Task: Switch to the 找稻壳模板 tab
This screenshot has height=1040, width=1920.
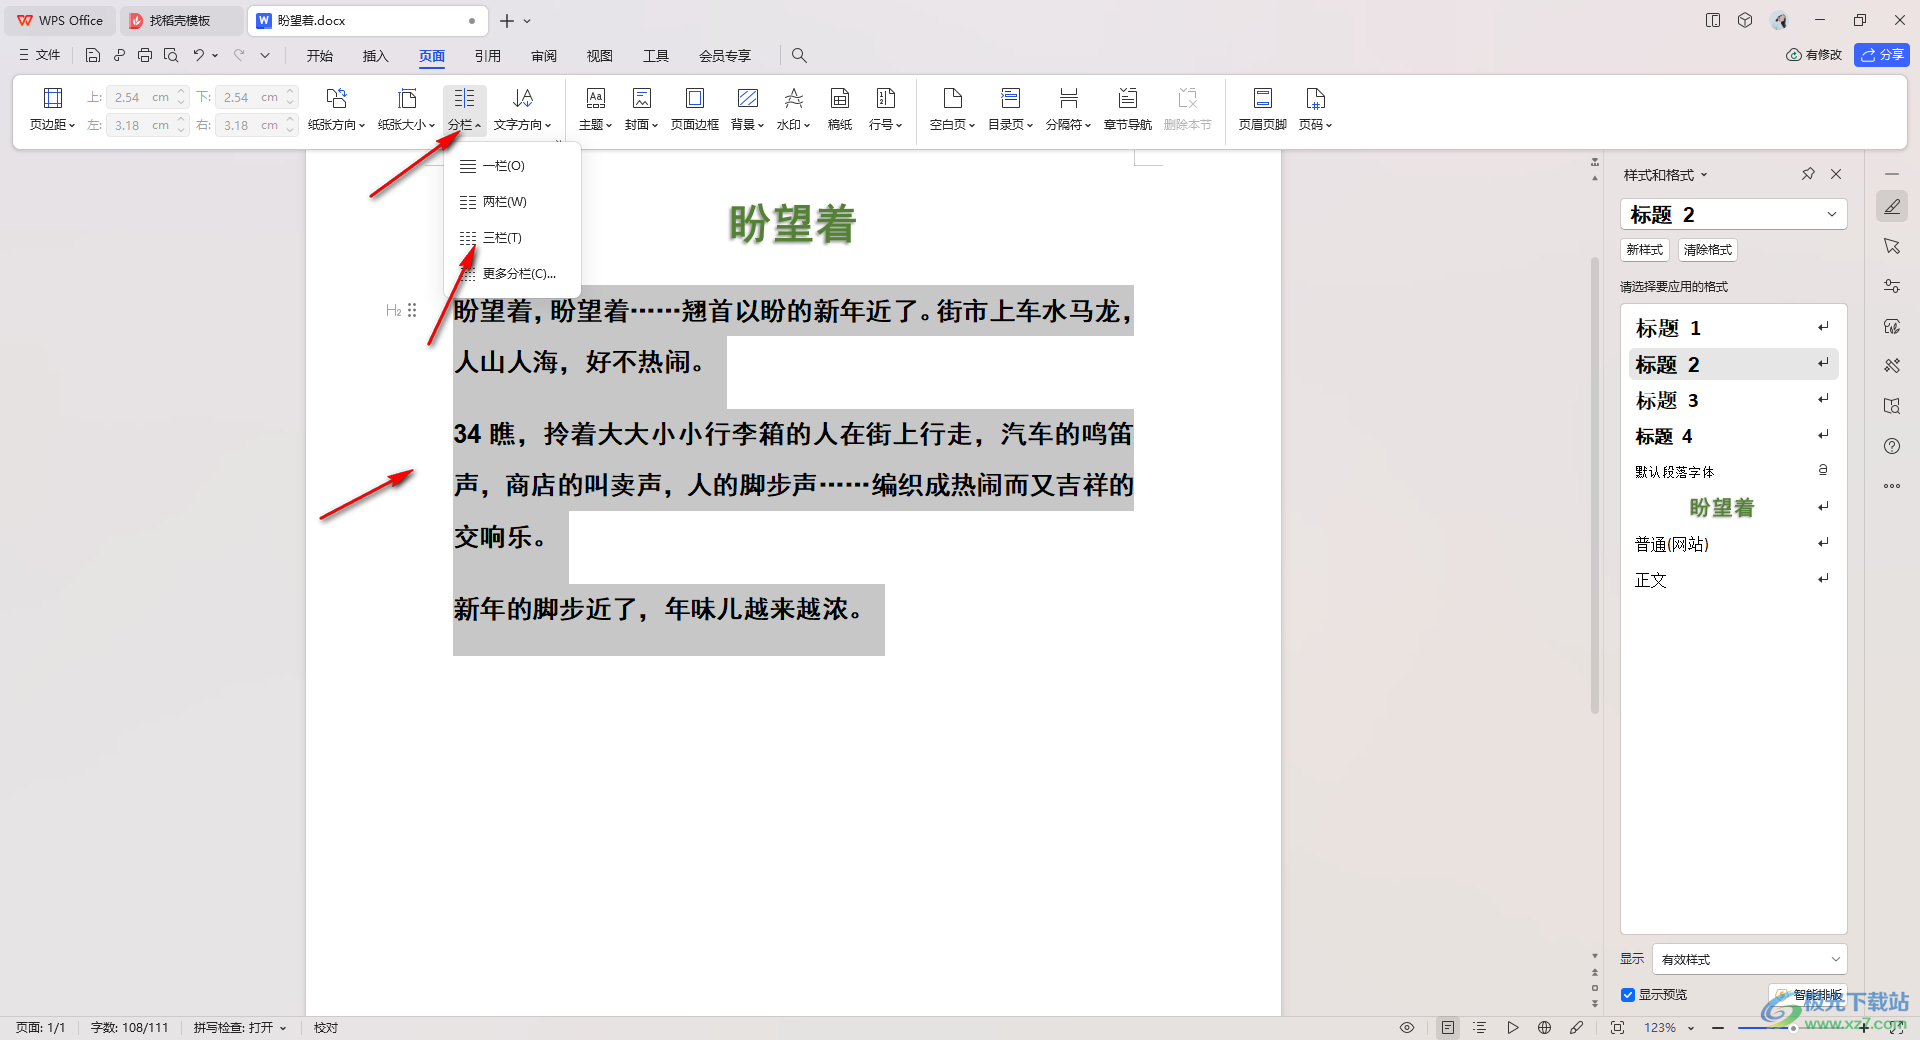Action: [x=181, y=20]
